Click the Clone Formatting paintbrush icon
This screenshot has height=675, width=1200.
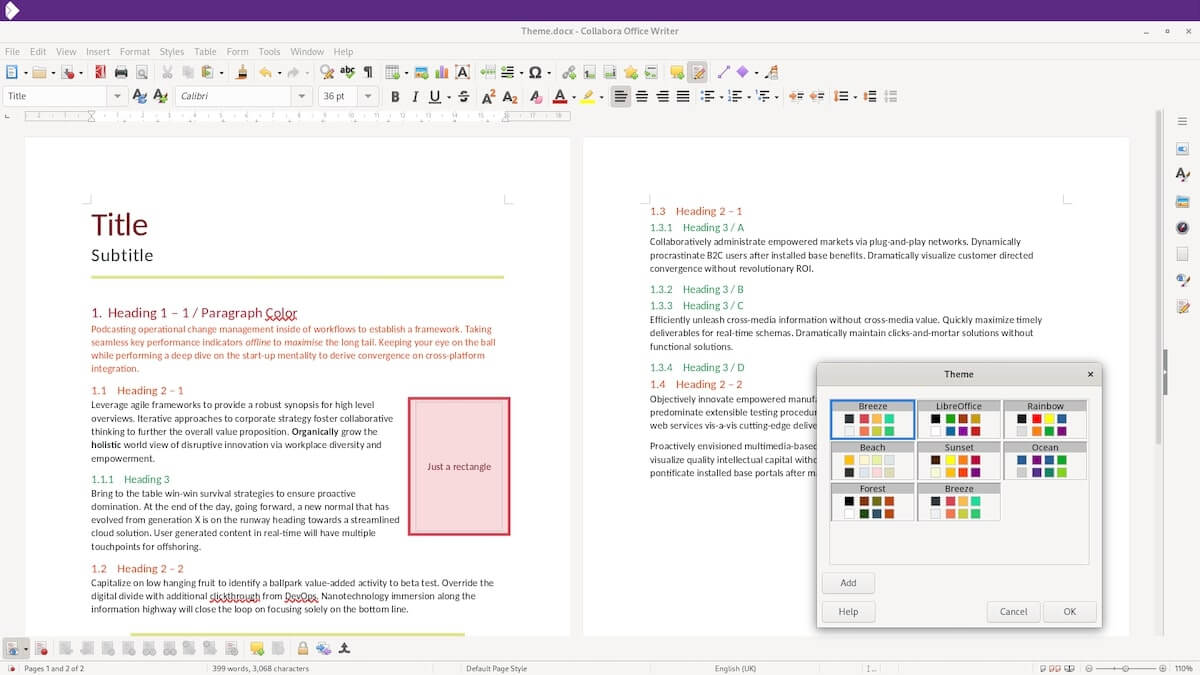point(241,72)
